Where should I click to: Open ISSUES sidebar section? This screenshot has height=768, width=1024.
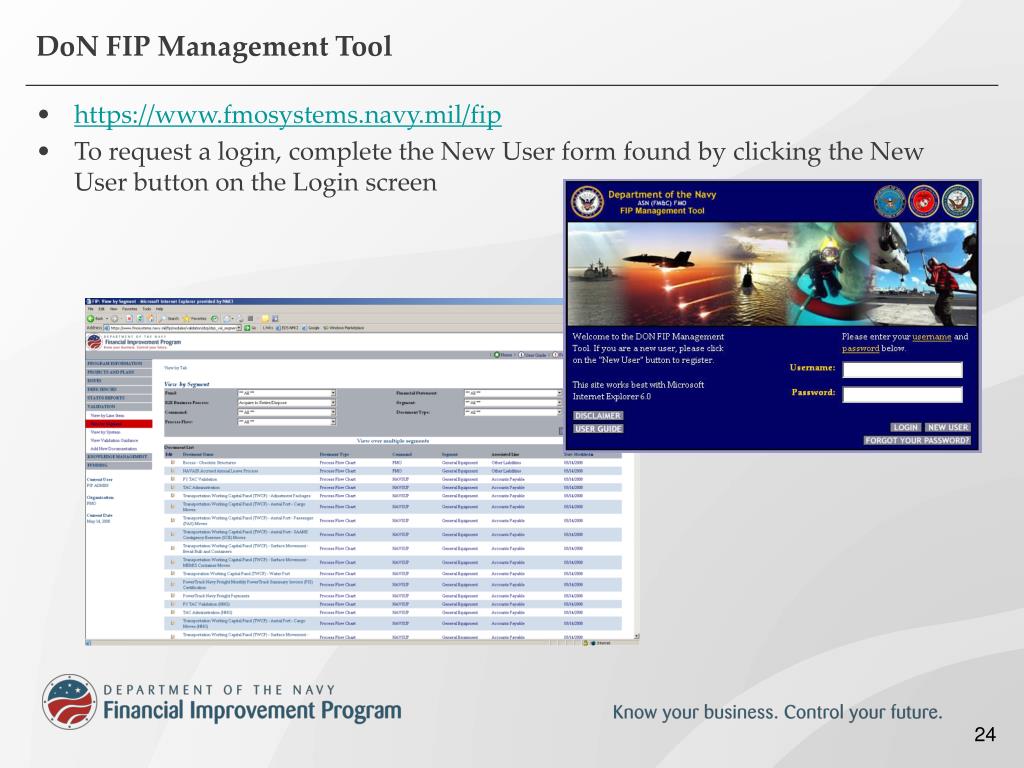(119, 380)
